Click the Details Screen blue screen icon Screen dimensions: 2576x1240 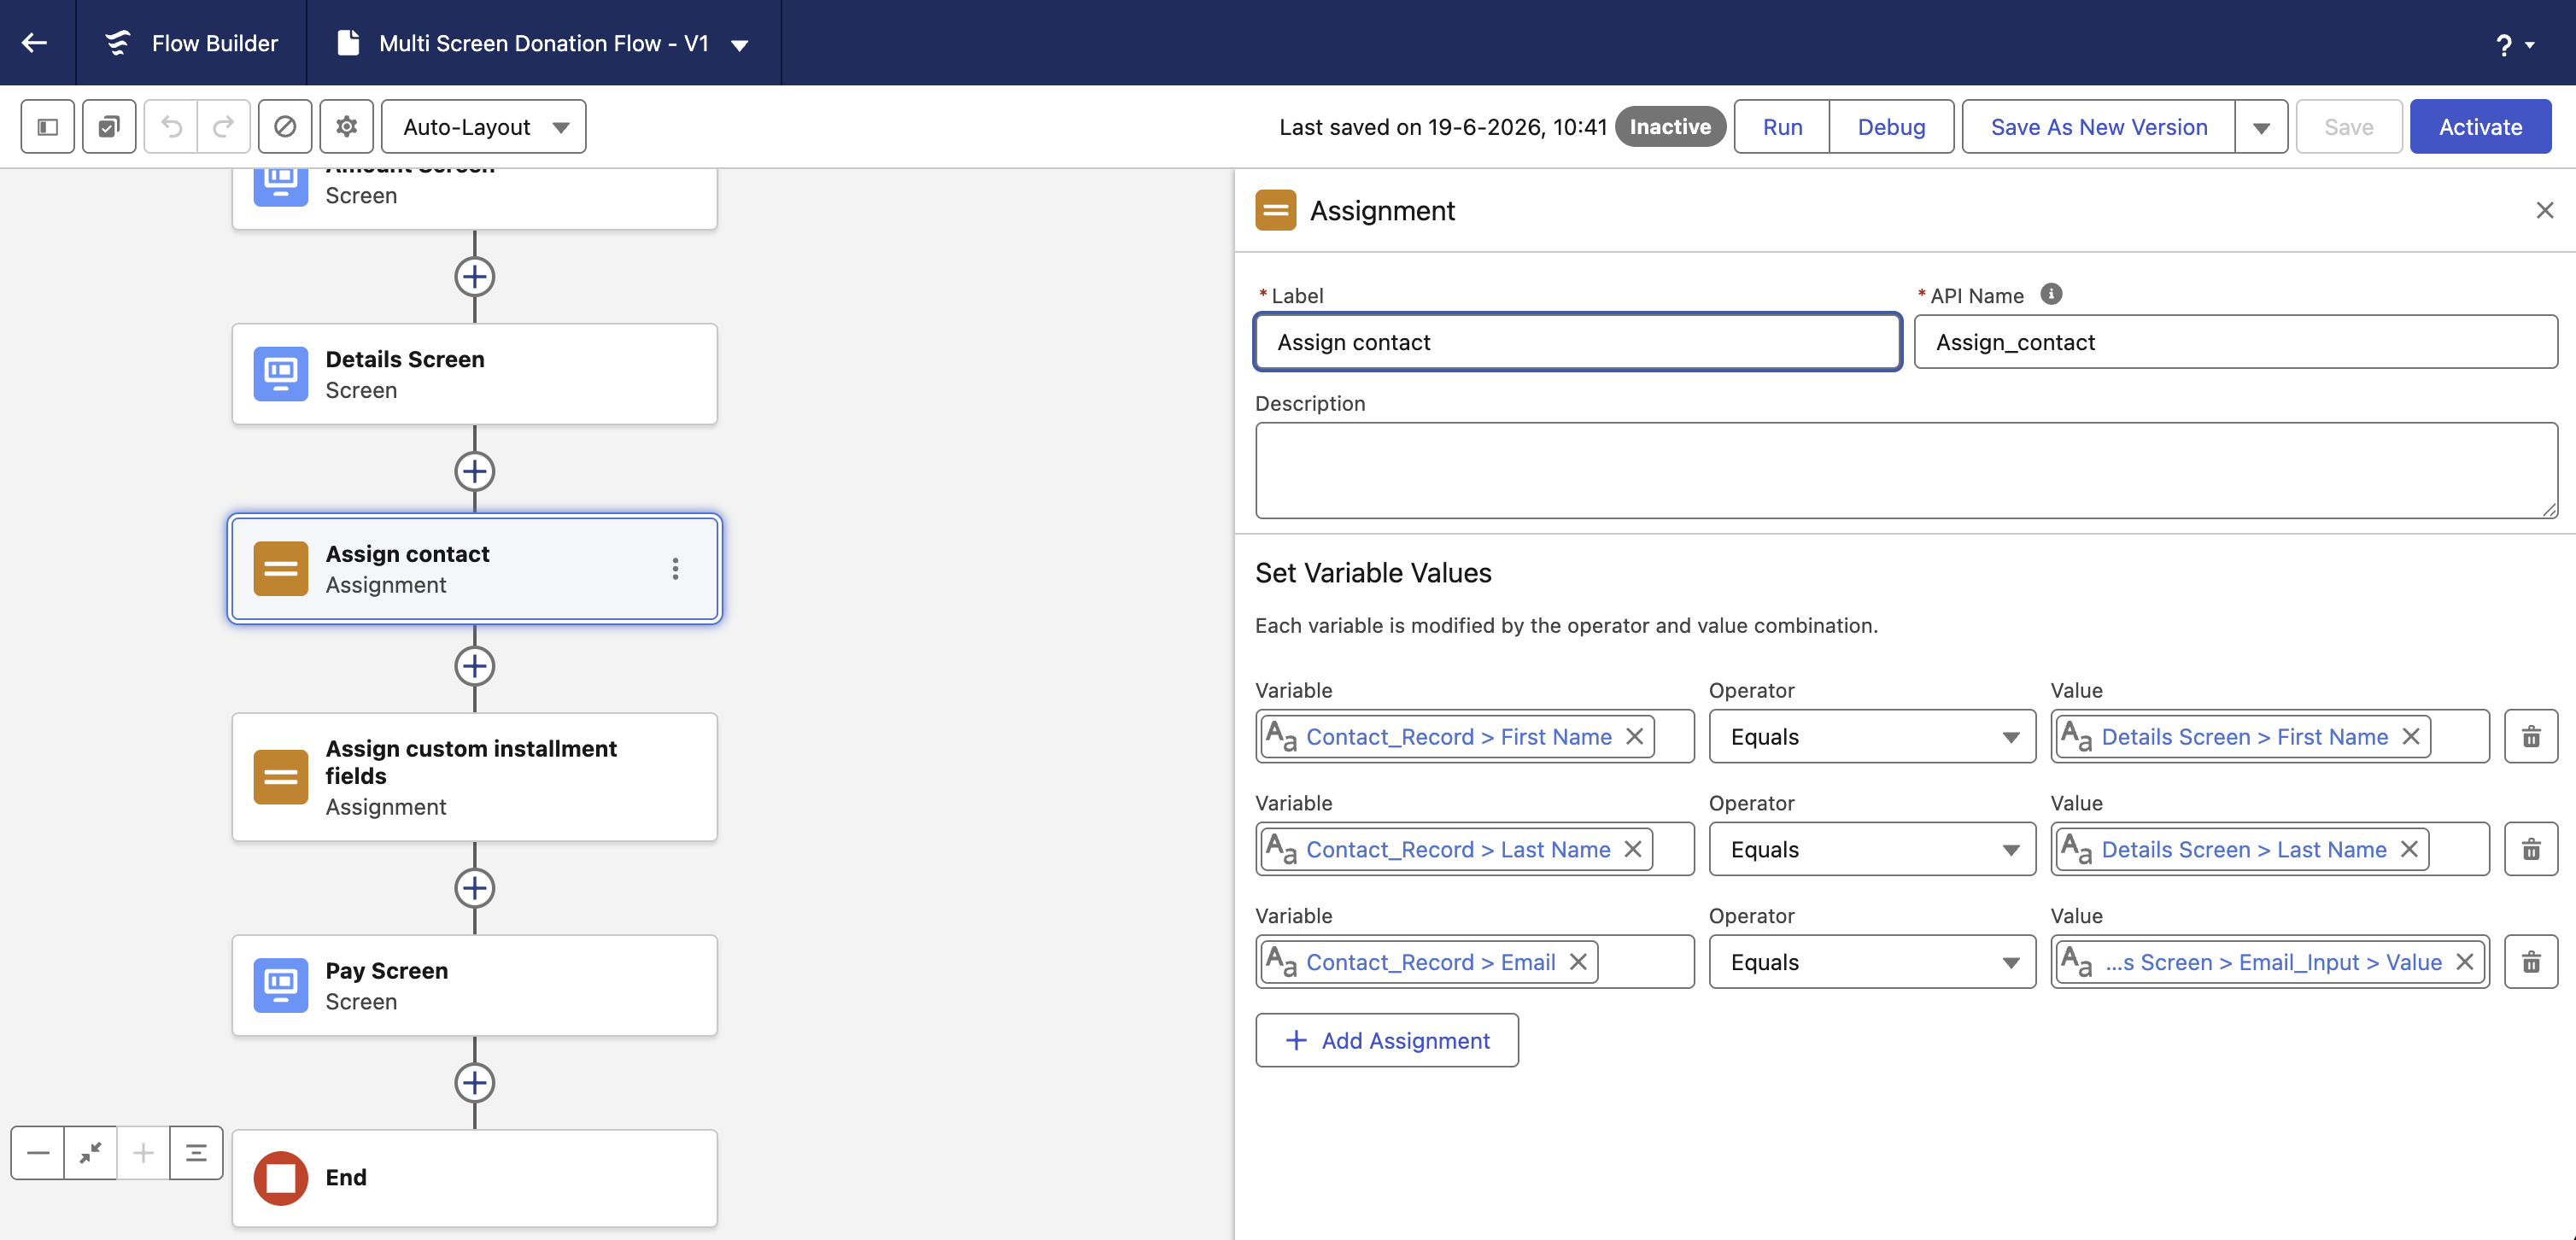point(281,374)
